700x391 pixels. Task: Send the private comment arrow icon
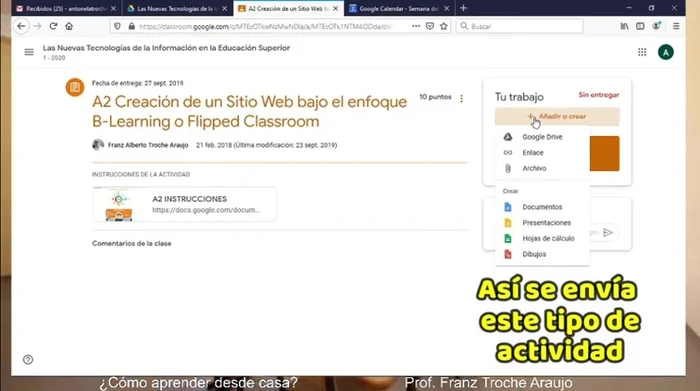pyautogui.click(x=608, y=232)
